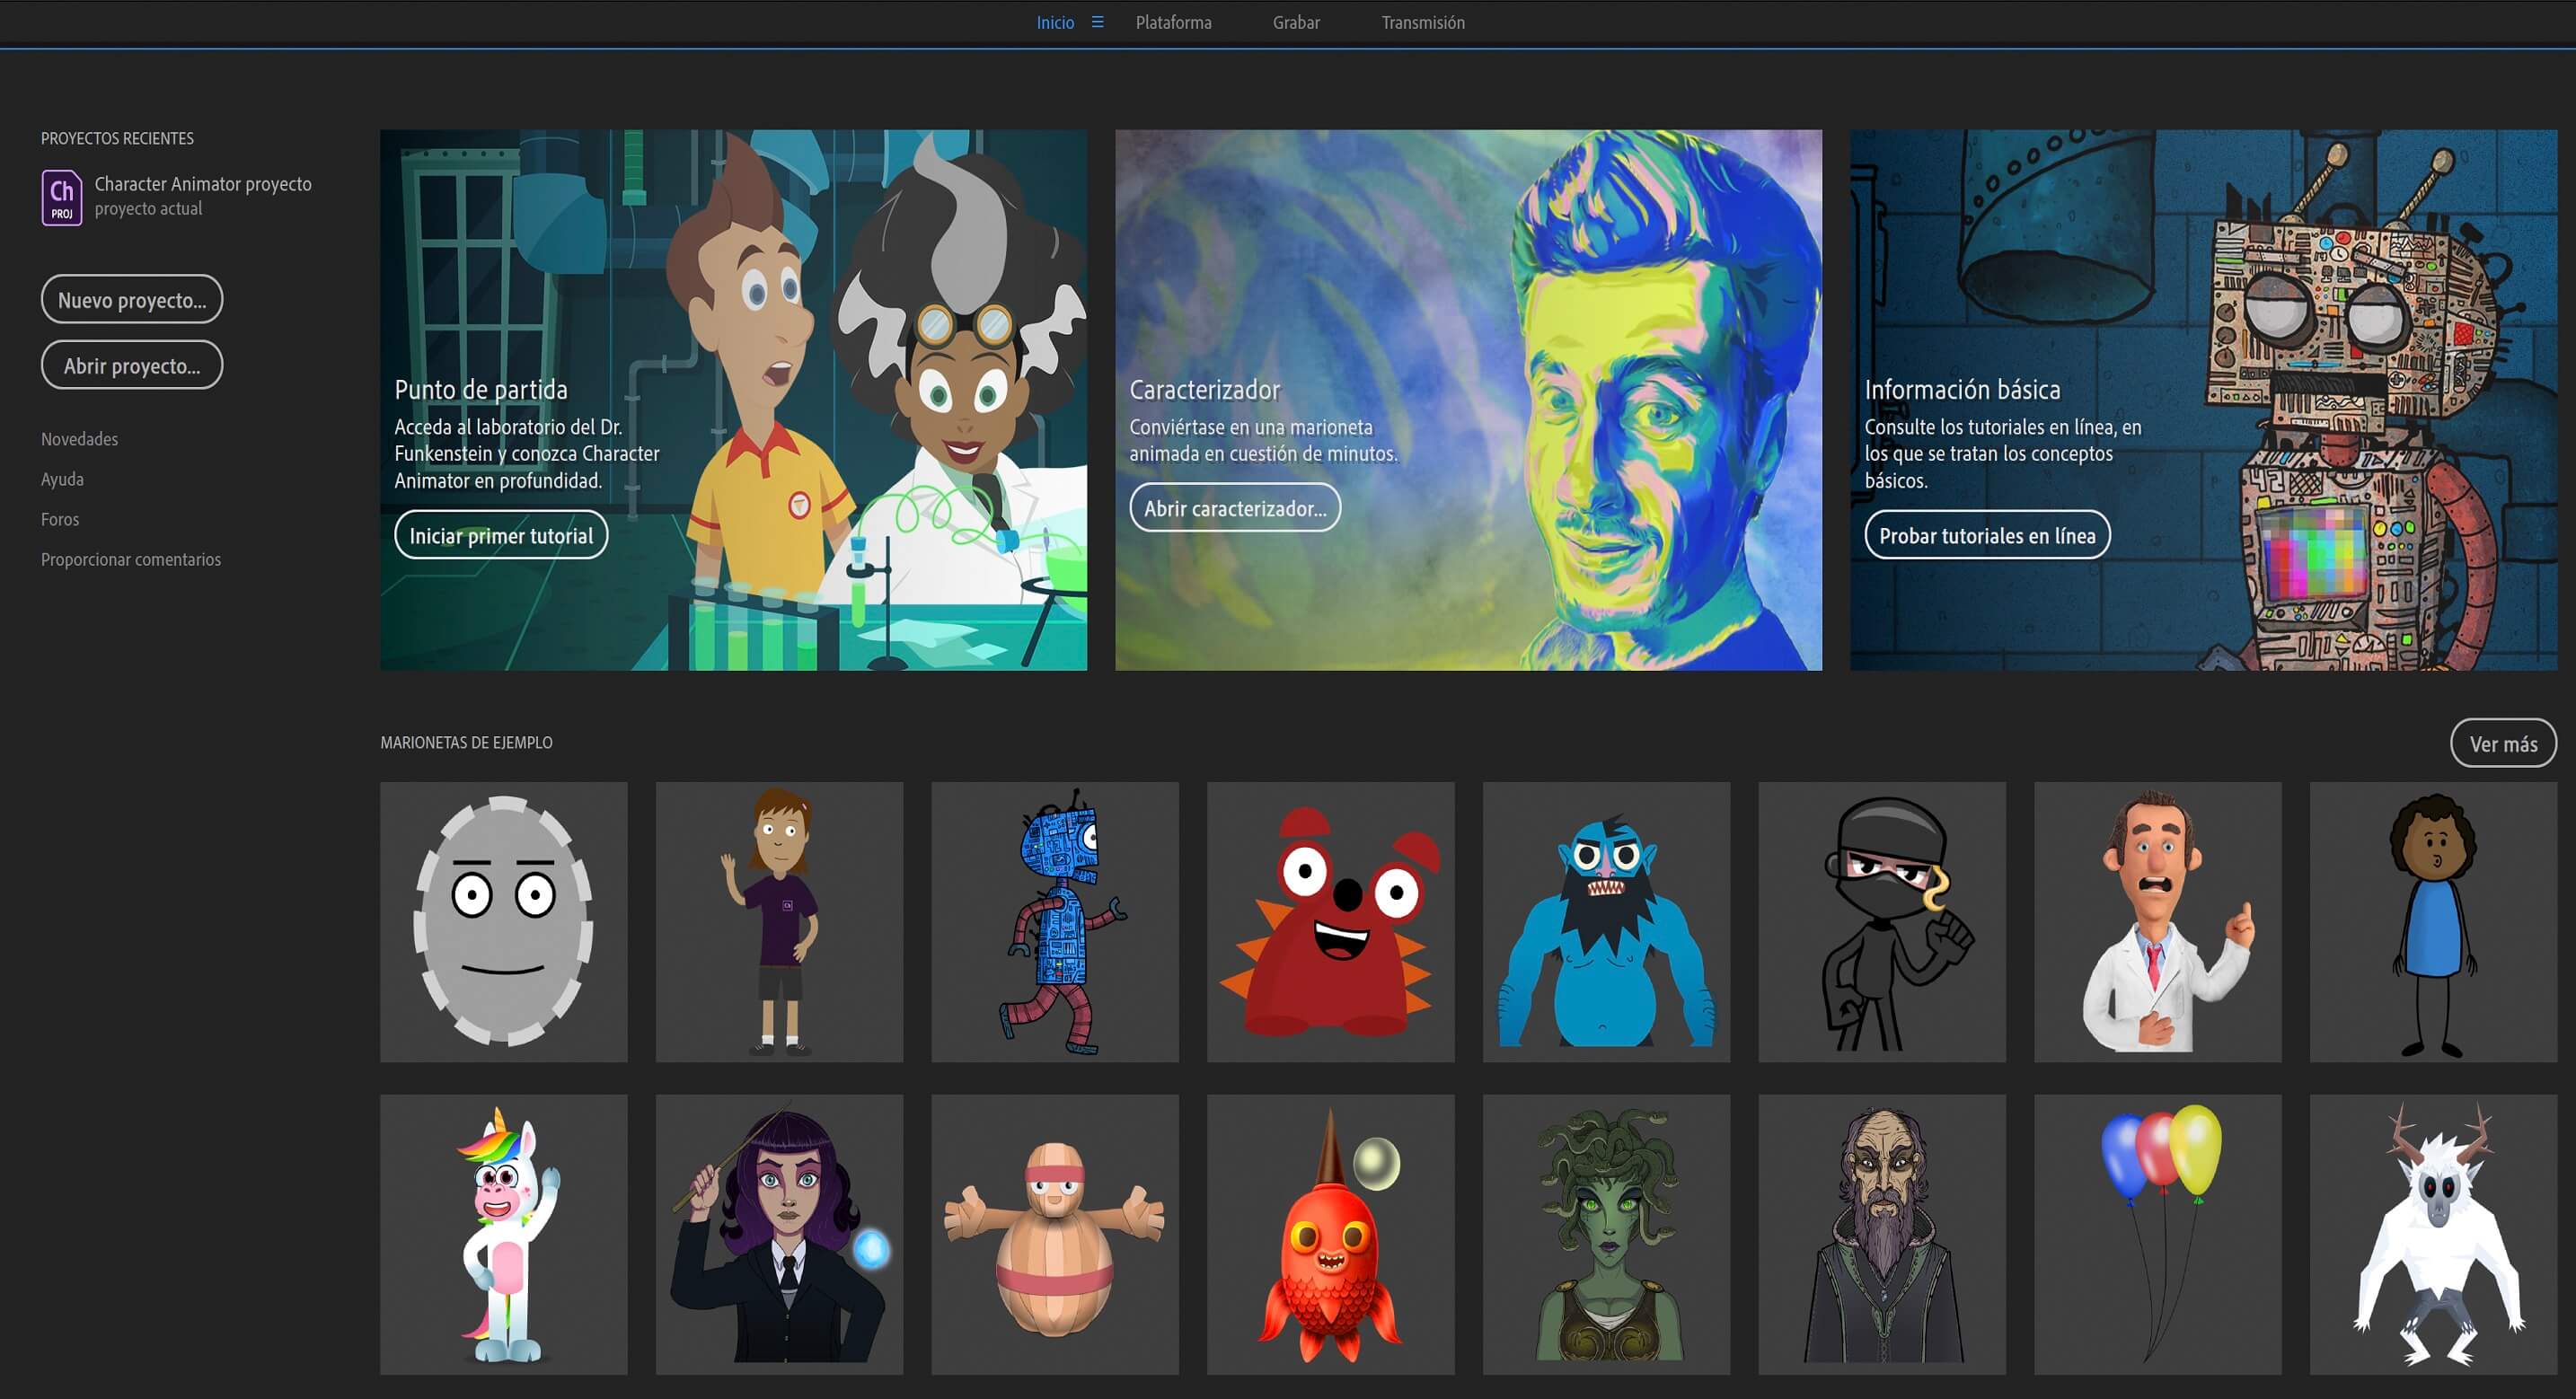
Task: Click Abrir proyecto button
Action: click(x=132, y=366)
